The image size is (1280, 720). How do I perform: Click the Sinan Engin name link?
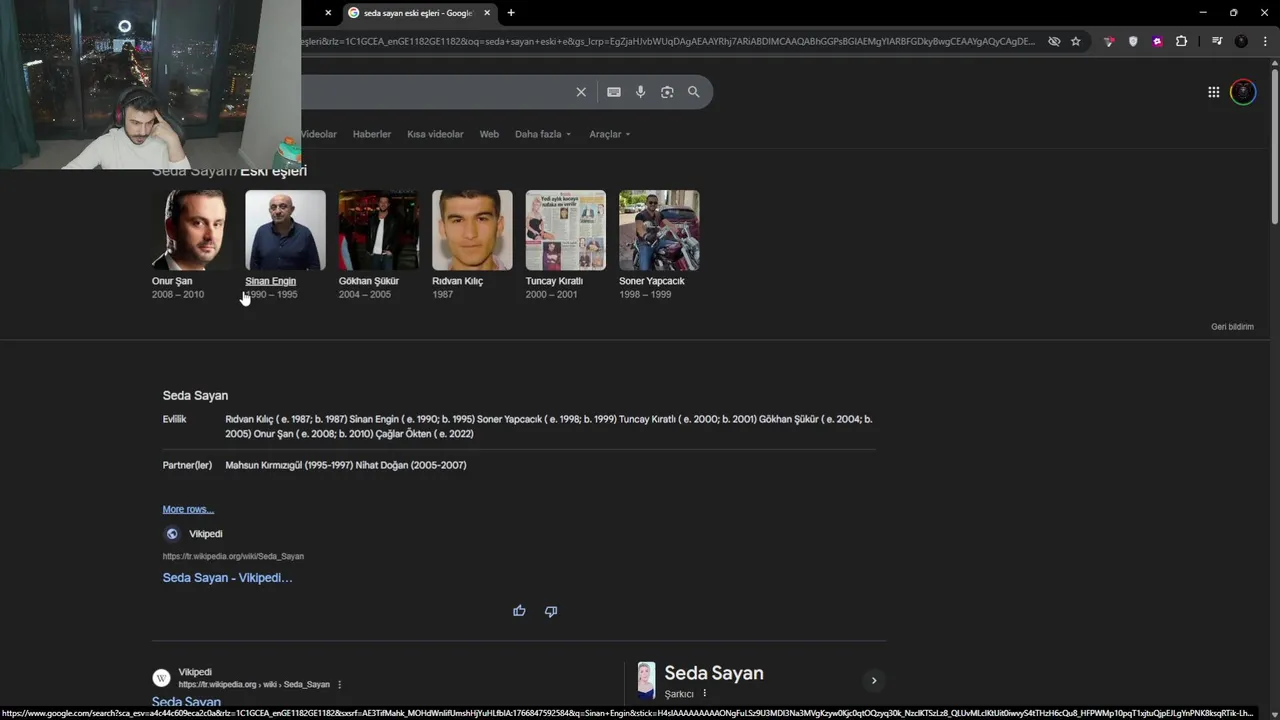[x=271, y=281]
